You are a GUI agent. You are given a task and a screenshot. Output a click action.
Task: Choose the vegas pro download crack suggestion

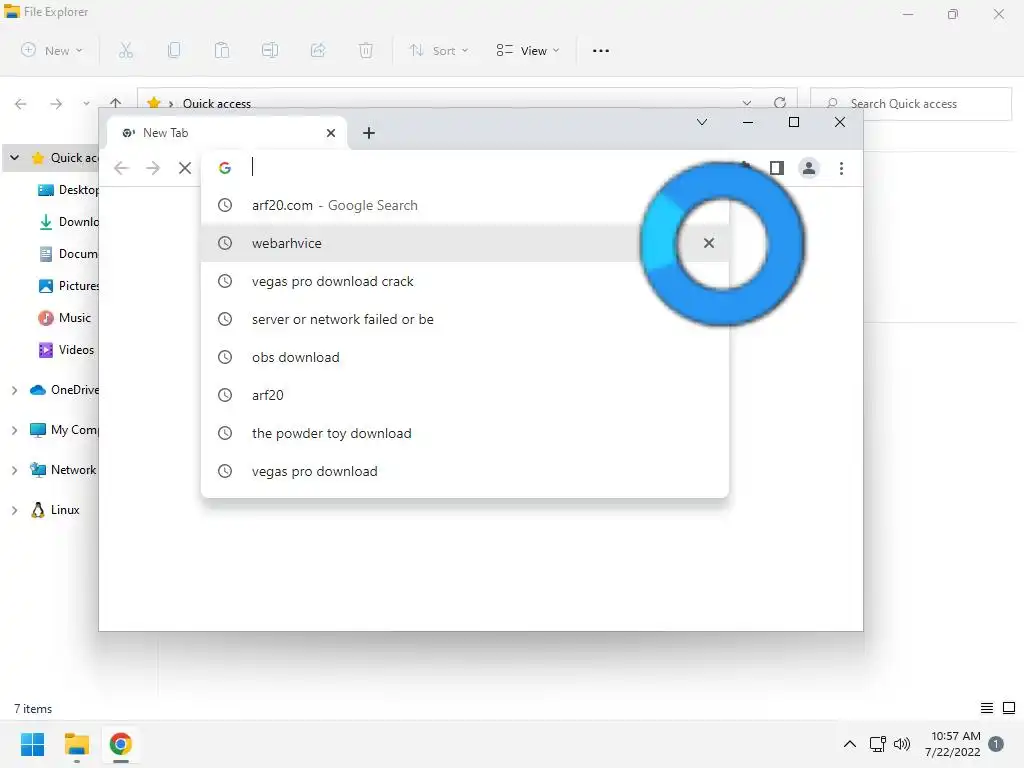click(464, 281)
